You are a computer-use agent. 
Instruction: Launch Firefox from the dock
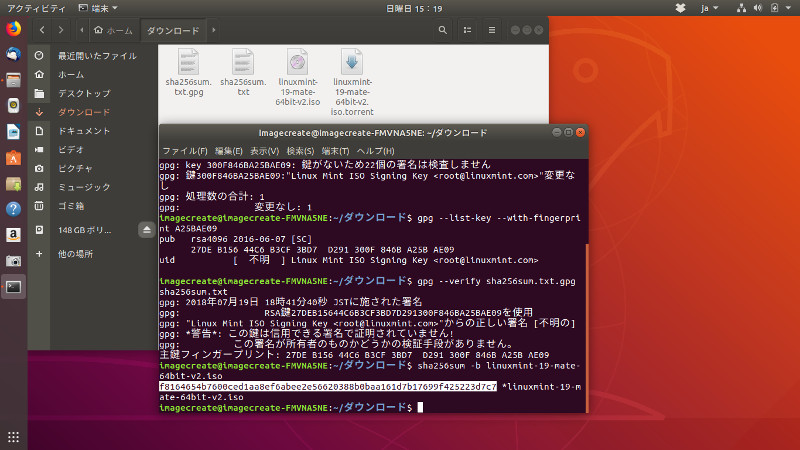click(13, 28)
